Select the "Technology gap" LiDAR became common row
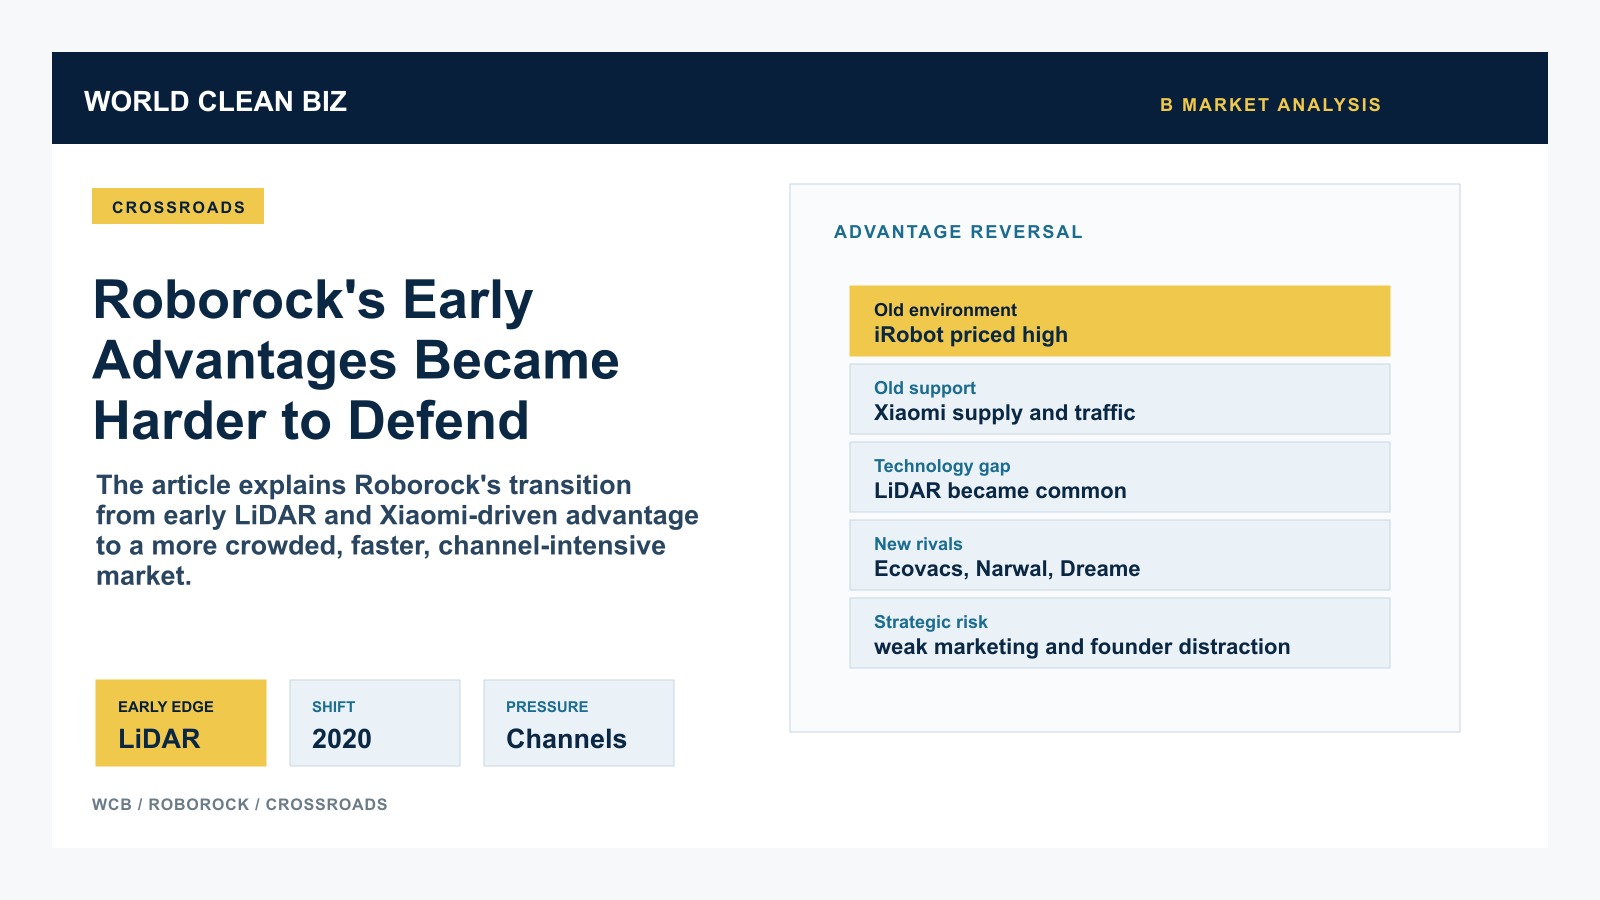This screenshot has height=900, width=1600. 1120,477
